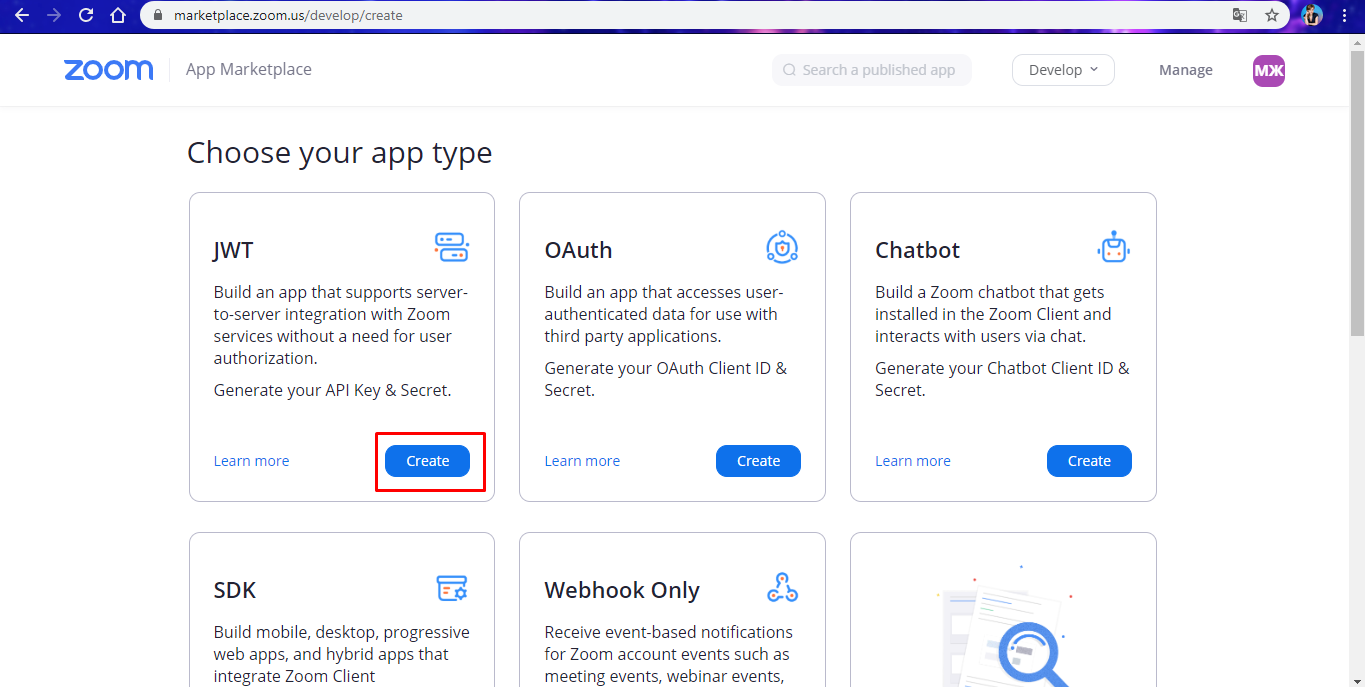The height and width of the screenshot is (687, 1365).
Task: Create a JWT app
Action: pyautogui.click(x=427, y=461)
